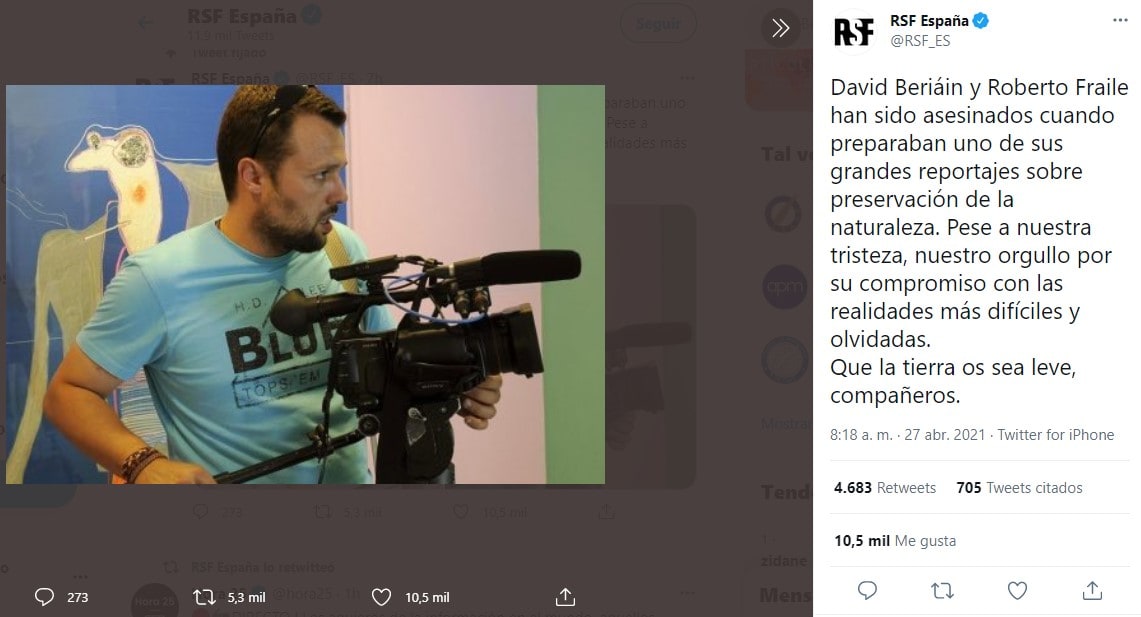Open the tweet timestamp 8:18 a. m. link

click(910, 435)
